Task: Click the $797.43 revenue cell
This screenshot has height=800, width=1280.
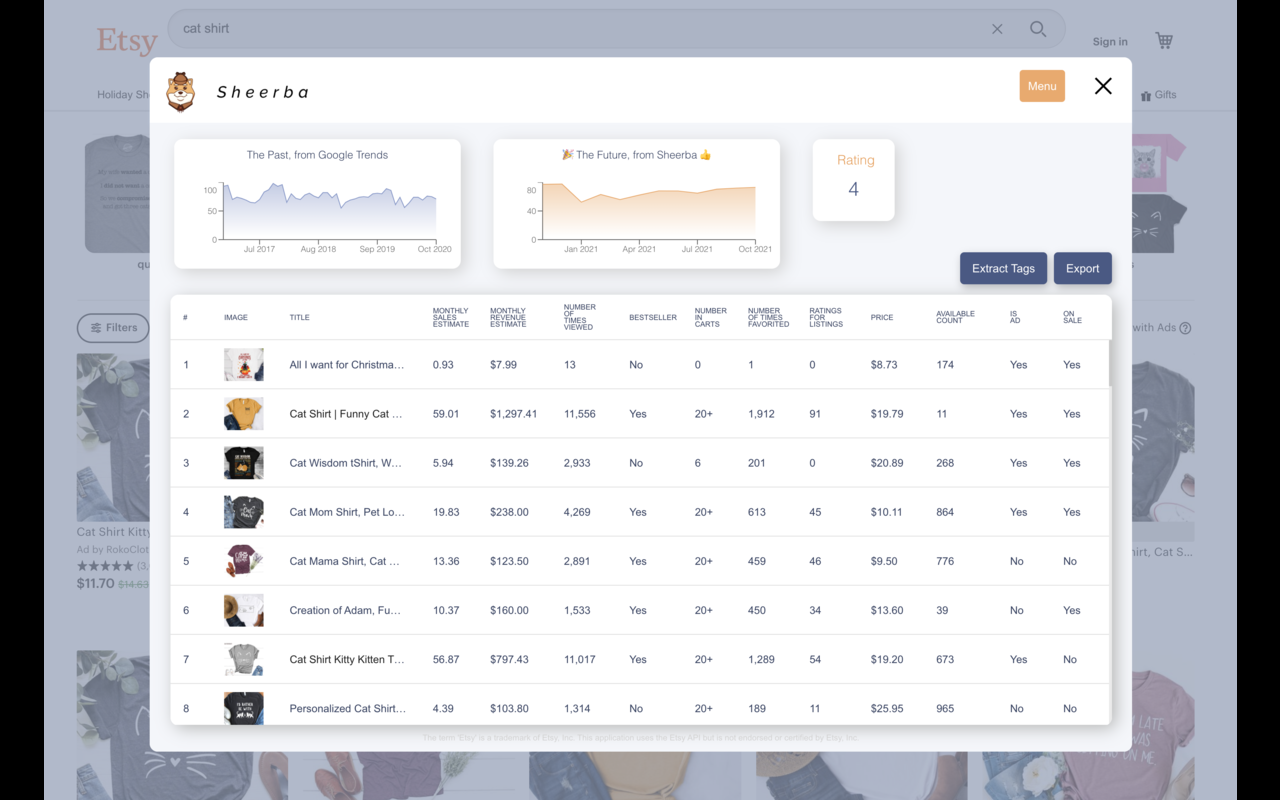Action: (509, 659)
